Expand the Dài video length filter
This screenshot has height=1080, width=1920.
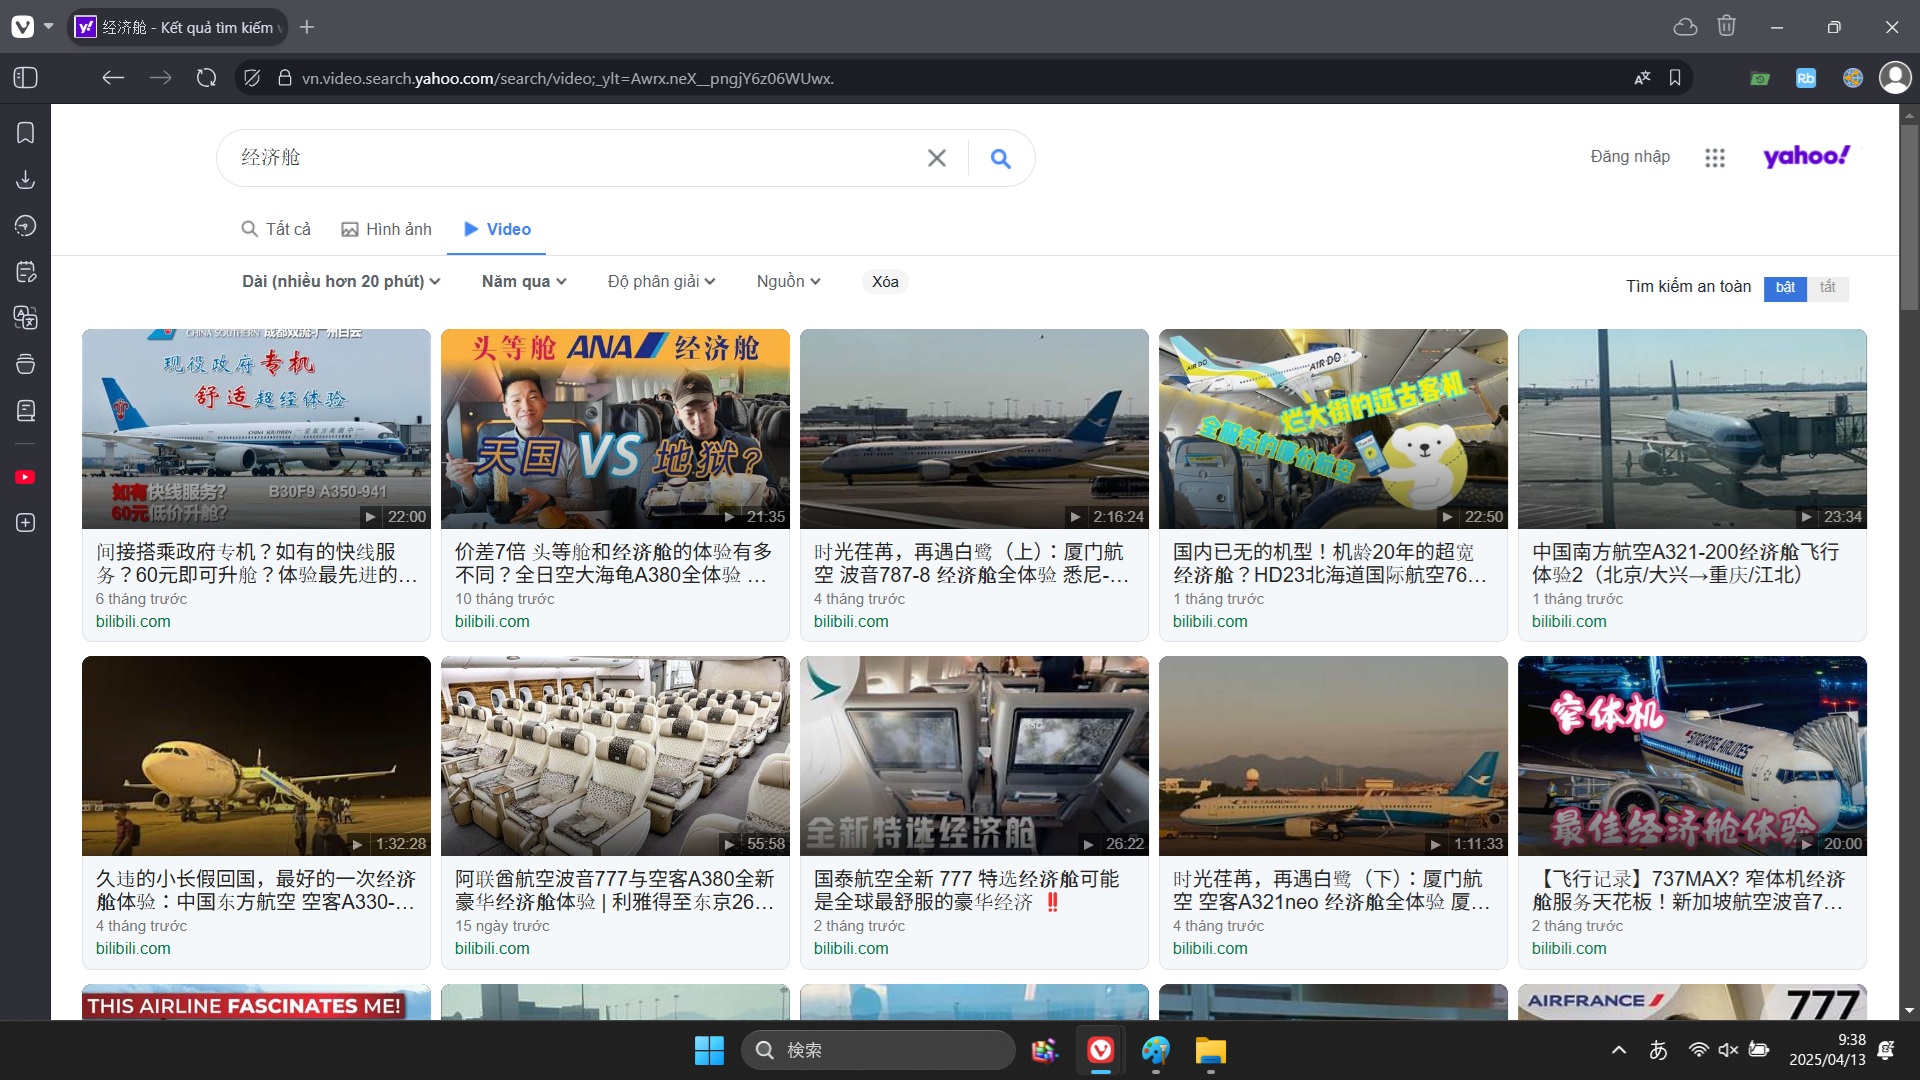click(341, 282)
